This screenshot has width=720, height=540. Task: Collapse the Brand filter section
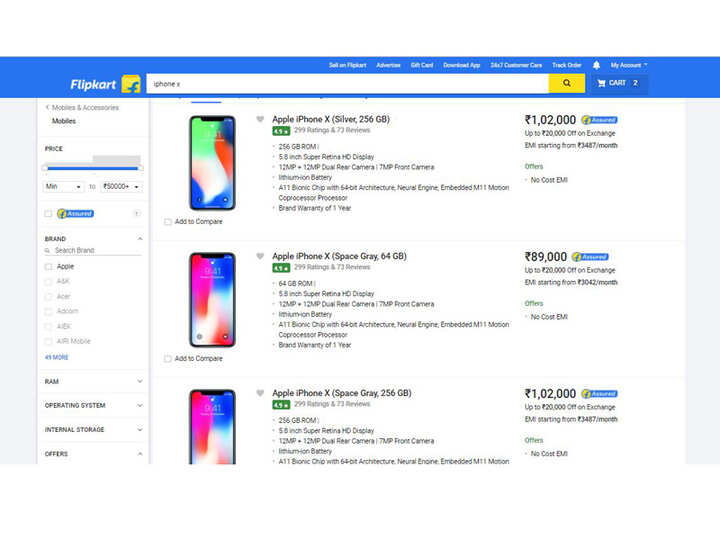point(140,239)
